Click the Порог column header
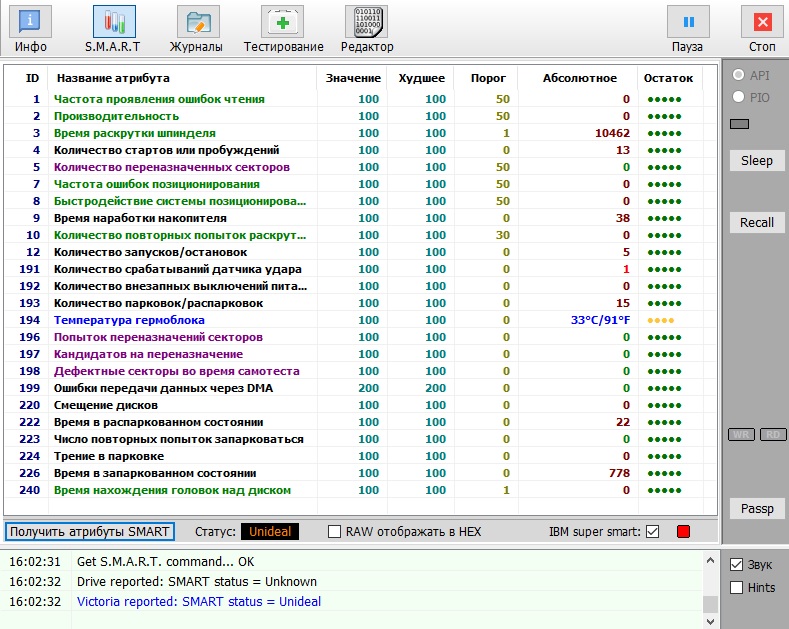Image resolution: width=789 pixels, height=629 pixels. tap(488, 78)
